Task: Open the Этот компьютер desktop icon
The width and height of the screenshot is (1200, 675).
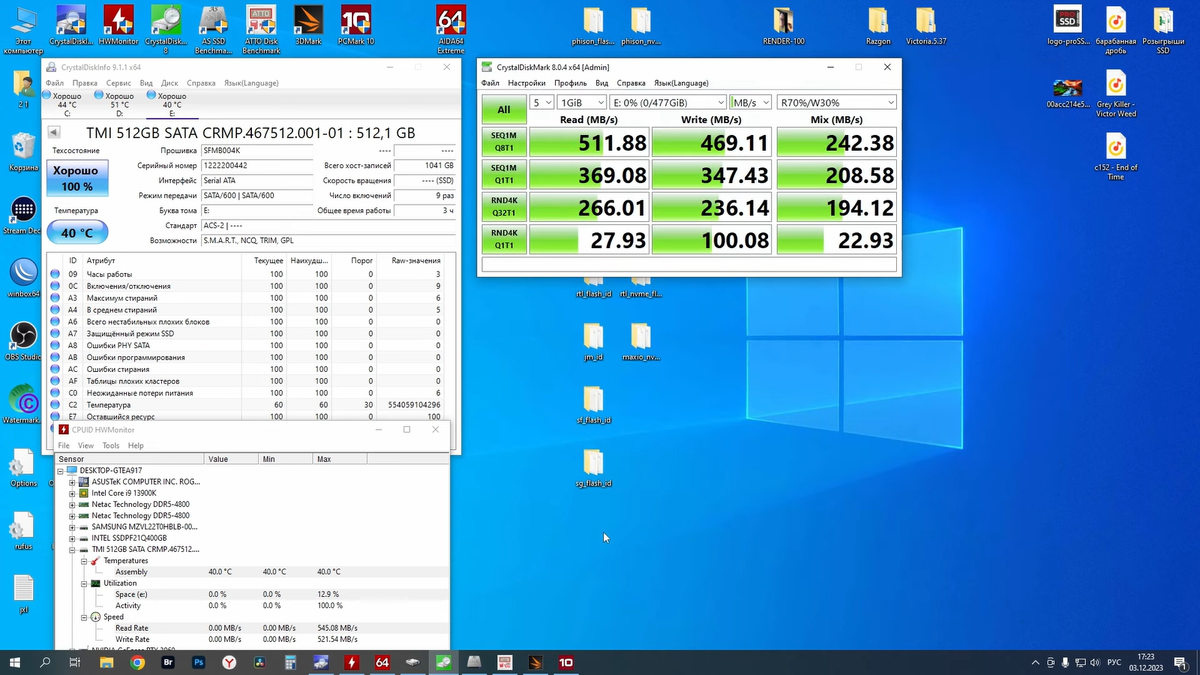Action: (23, 28)
